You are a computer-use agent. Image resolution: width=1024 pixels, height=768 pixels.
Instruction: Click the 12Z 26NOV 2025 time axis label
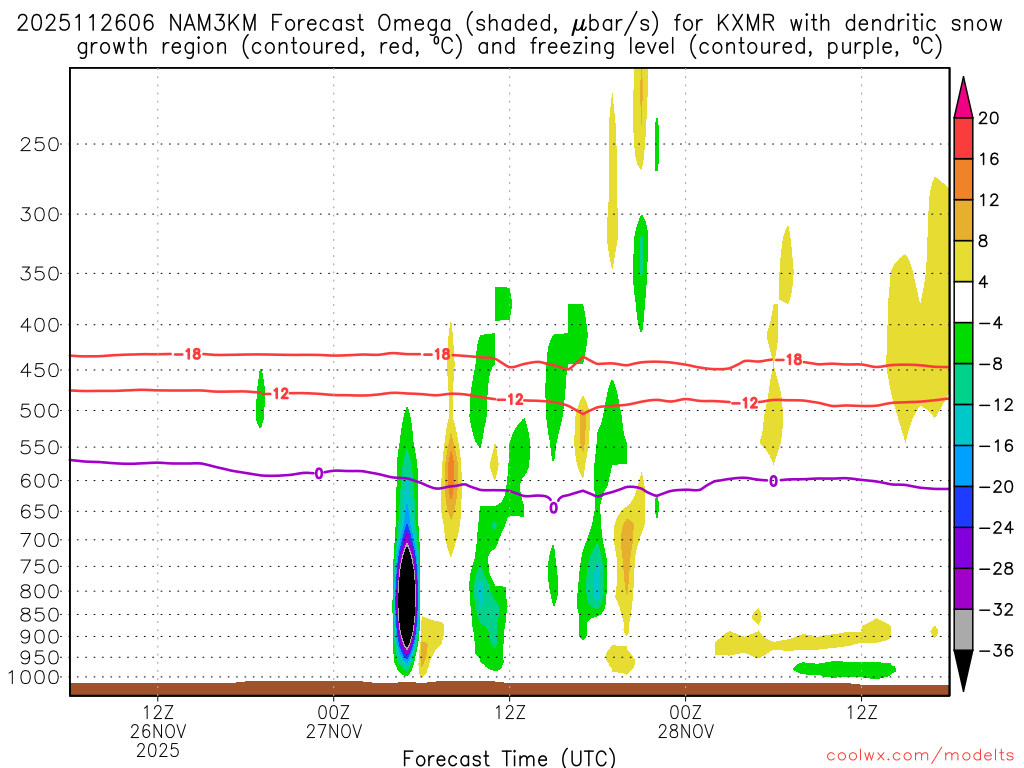[x=157, y=731]
